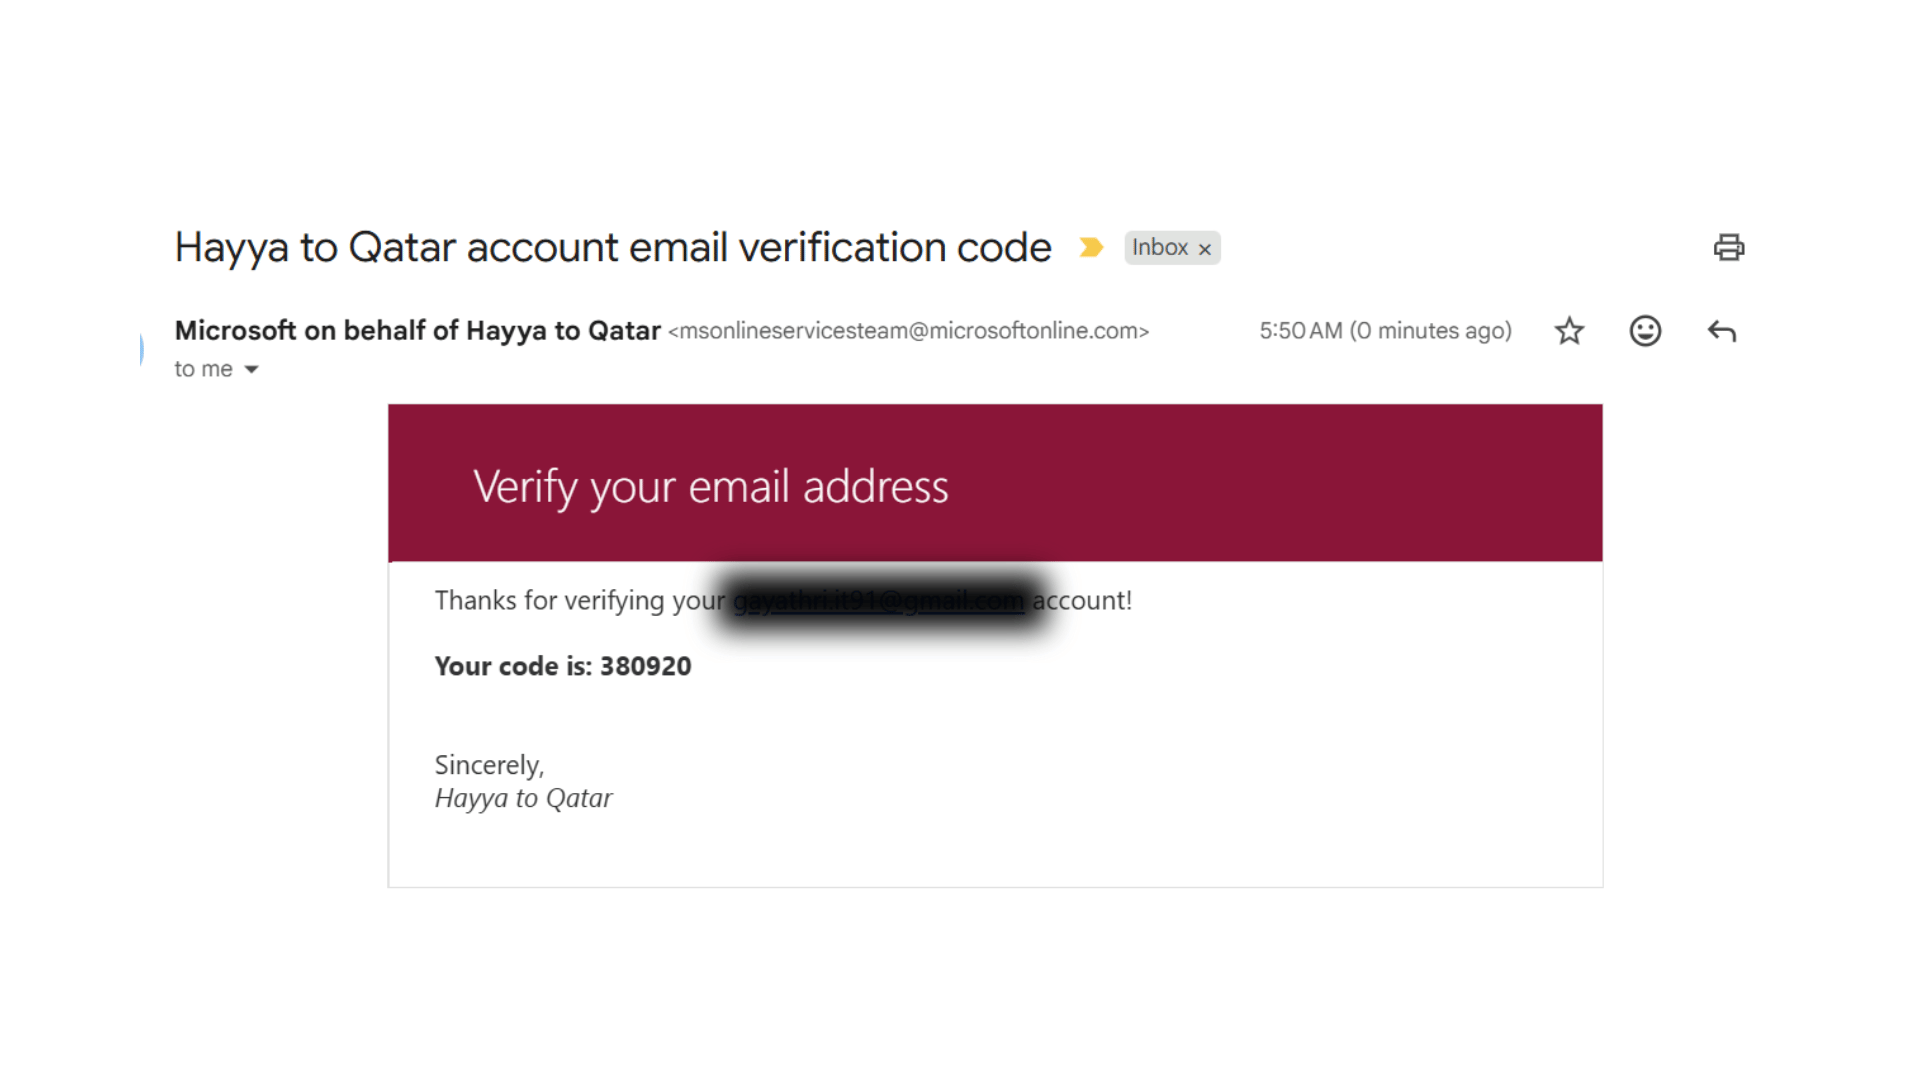
Task: Click the Inbox label chip
Action: [1159, 247]
